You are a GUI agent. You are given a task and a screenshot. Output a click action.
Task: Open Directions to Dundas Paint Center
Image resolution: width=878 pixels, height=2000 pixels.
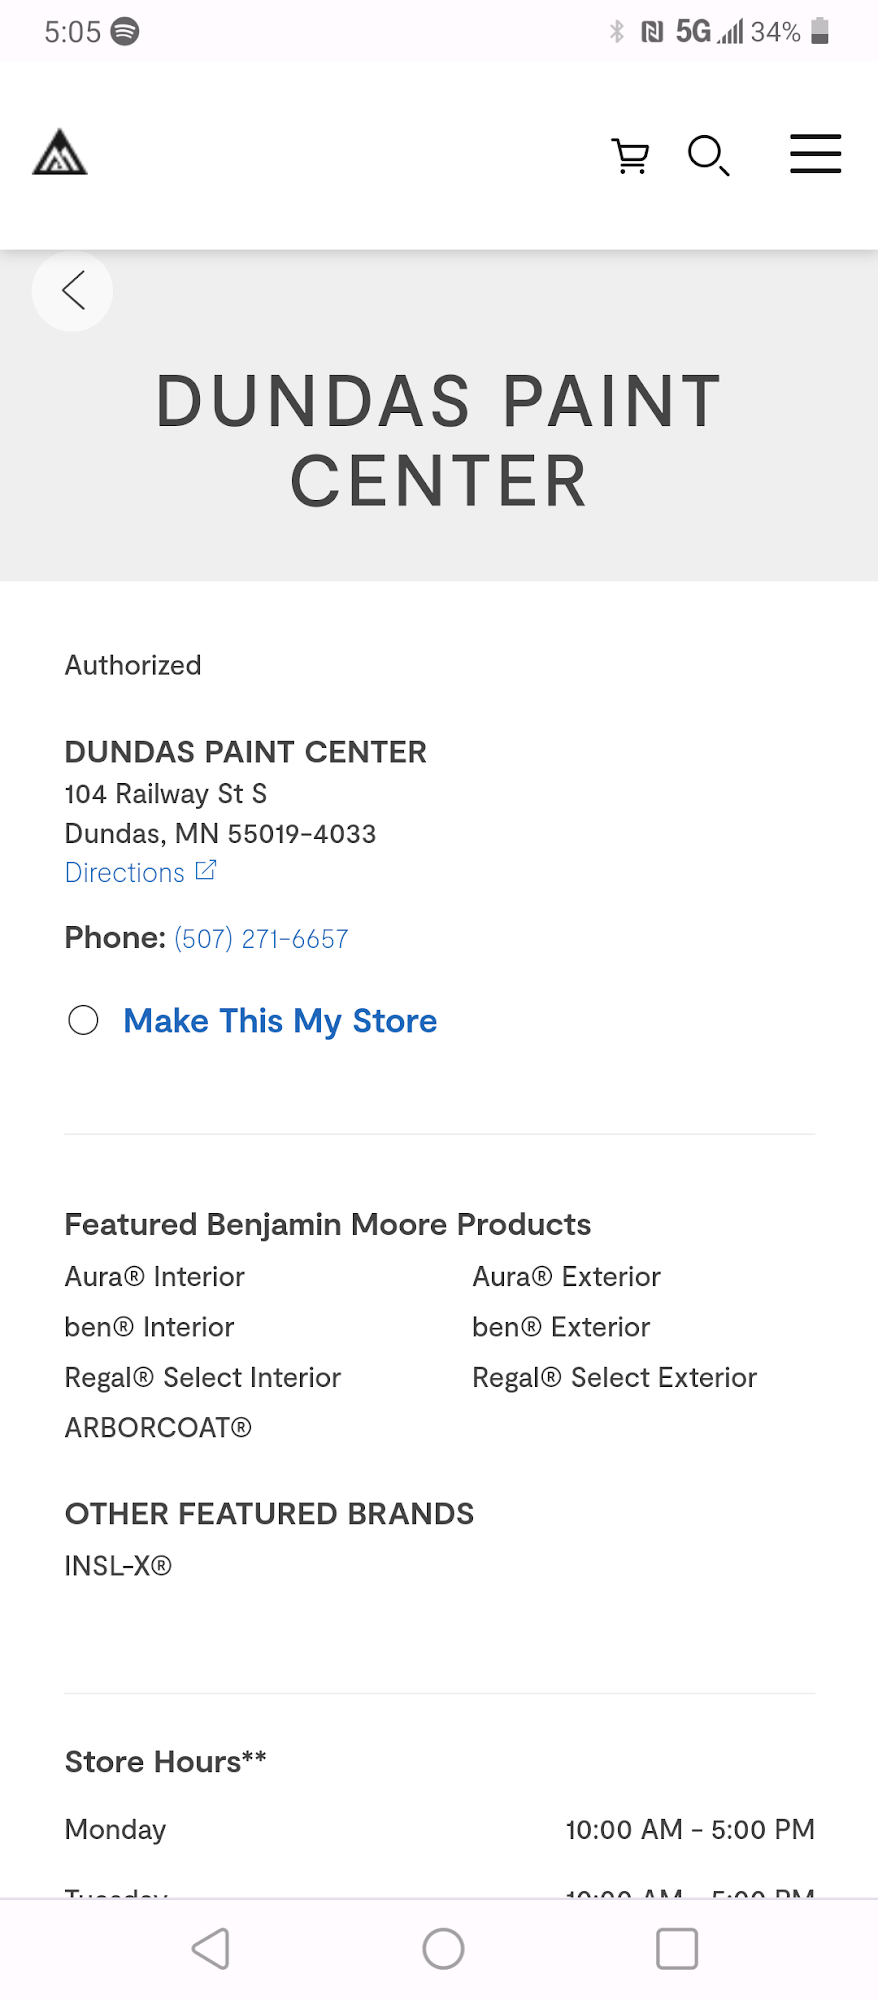pos(125,873)
